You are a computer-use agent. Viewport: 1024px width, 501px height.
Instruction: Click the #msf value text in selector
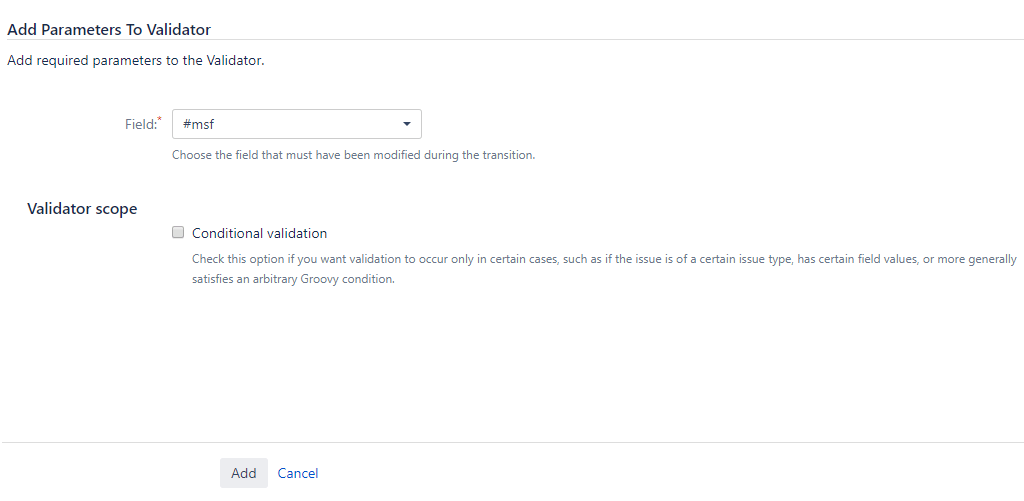coord(199,124)
